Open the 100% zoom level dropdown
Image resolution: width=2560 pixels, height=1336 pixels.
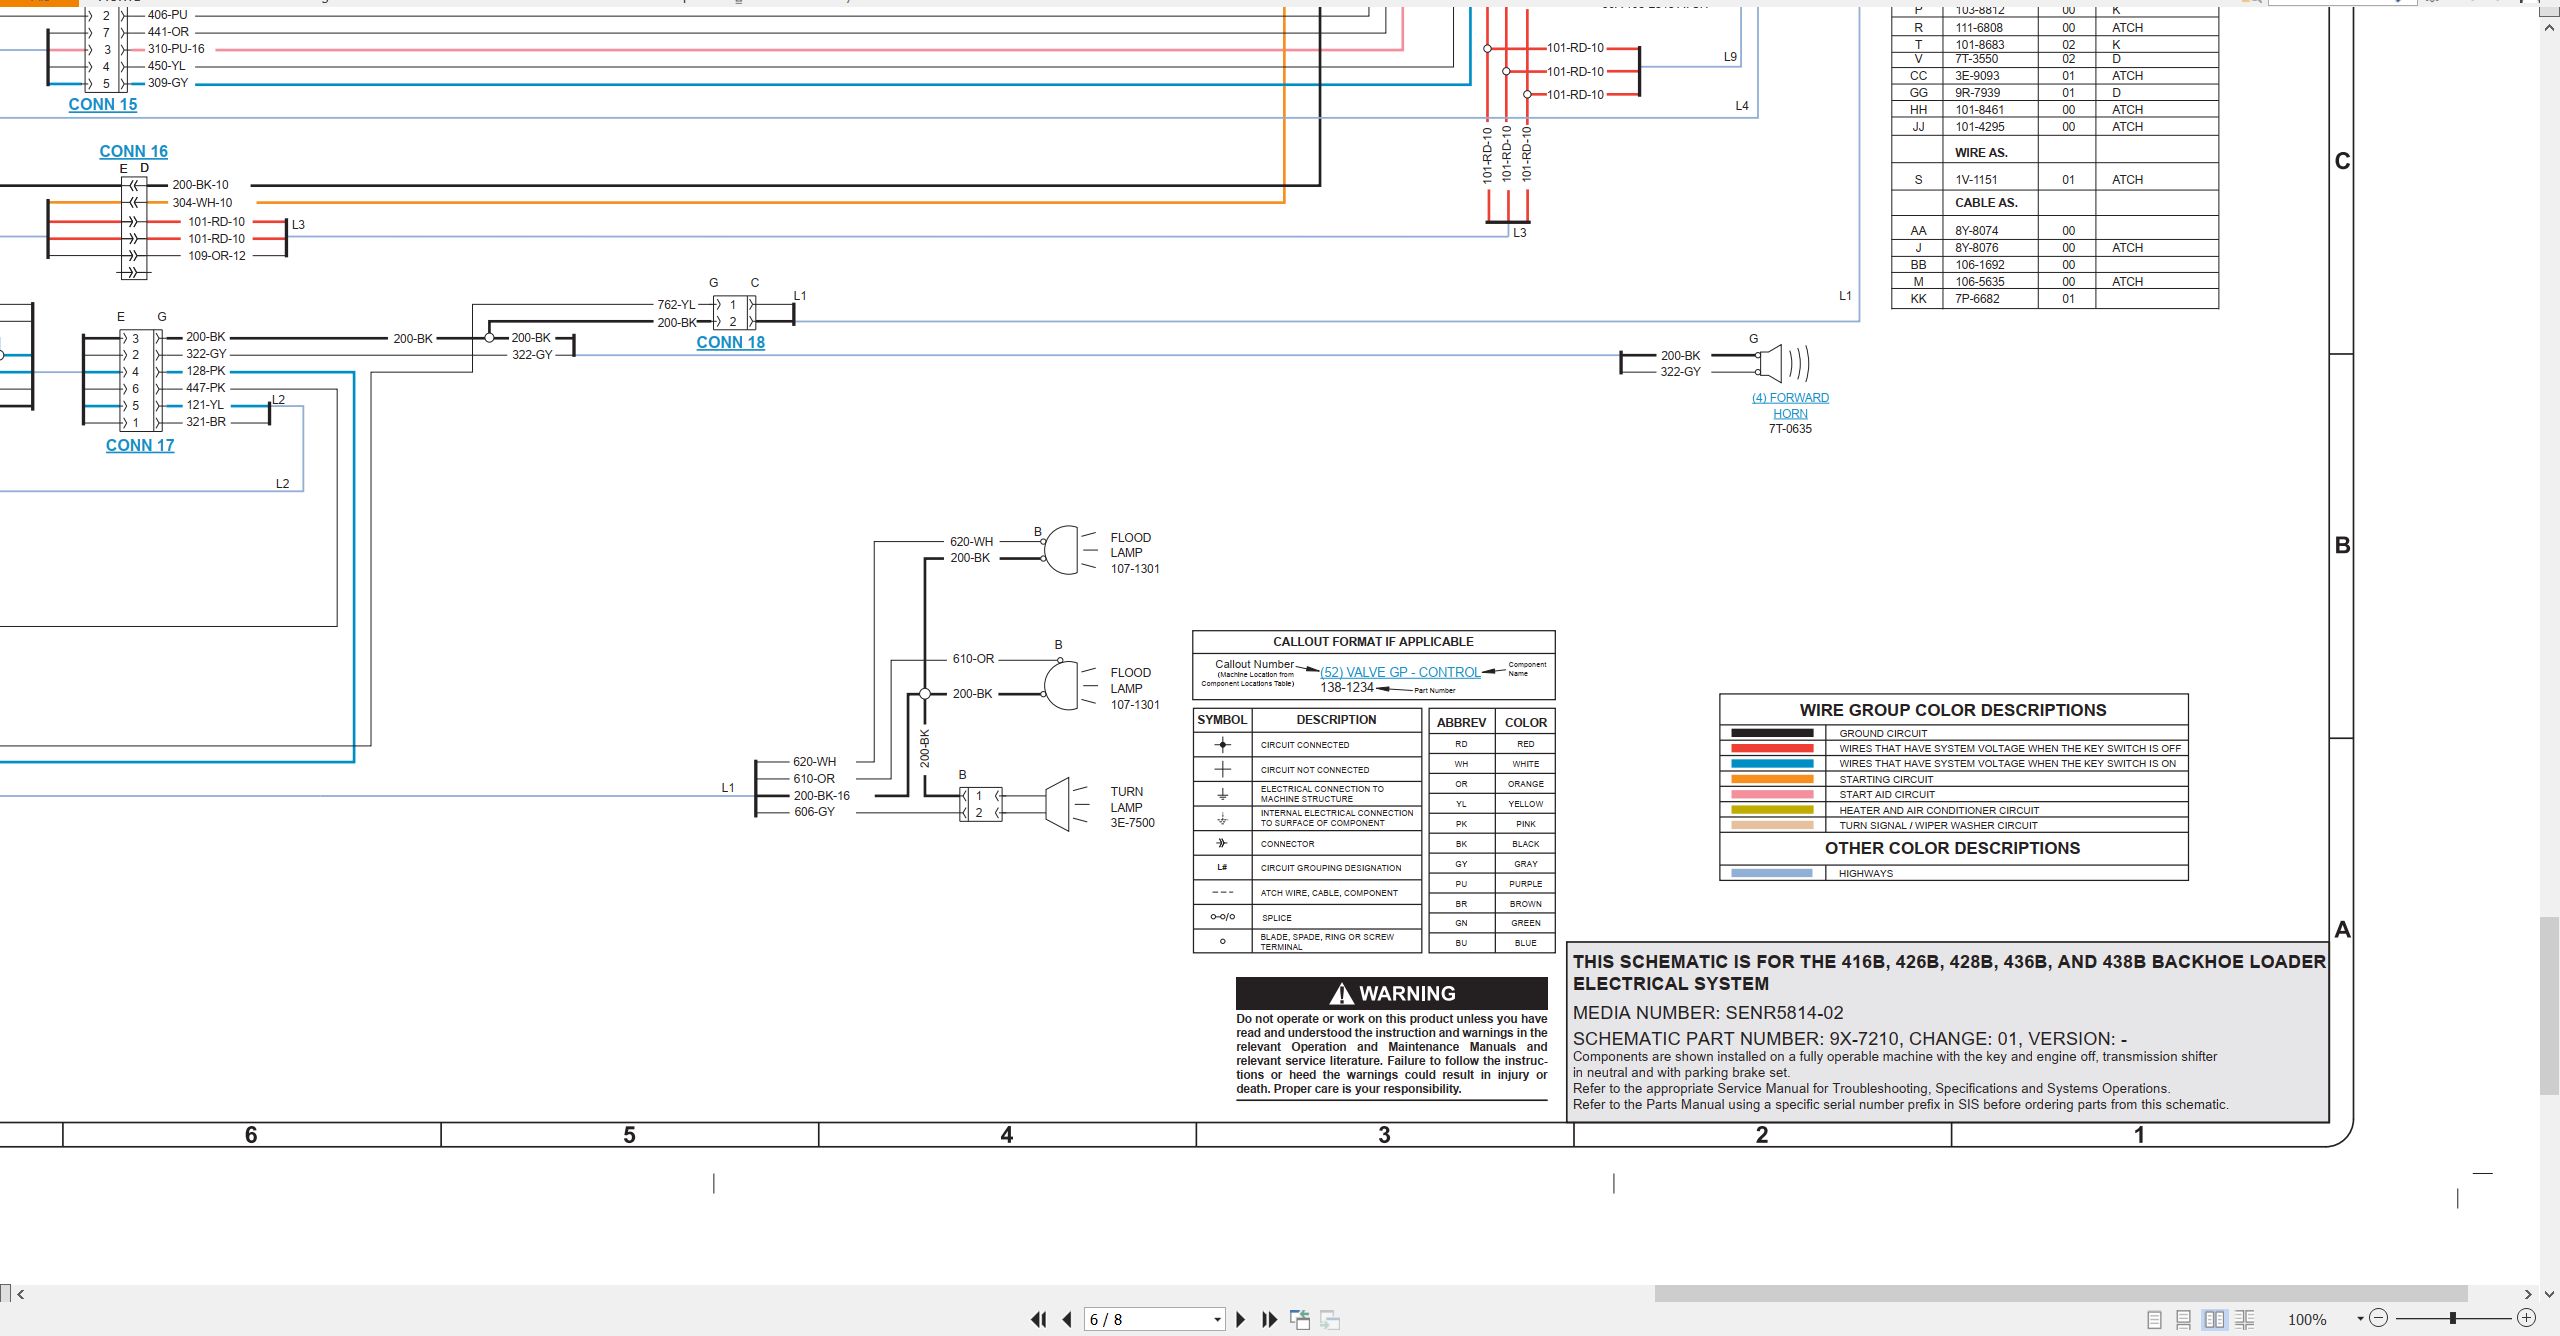point(2360,1319)
